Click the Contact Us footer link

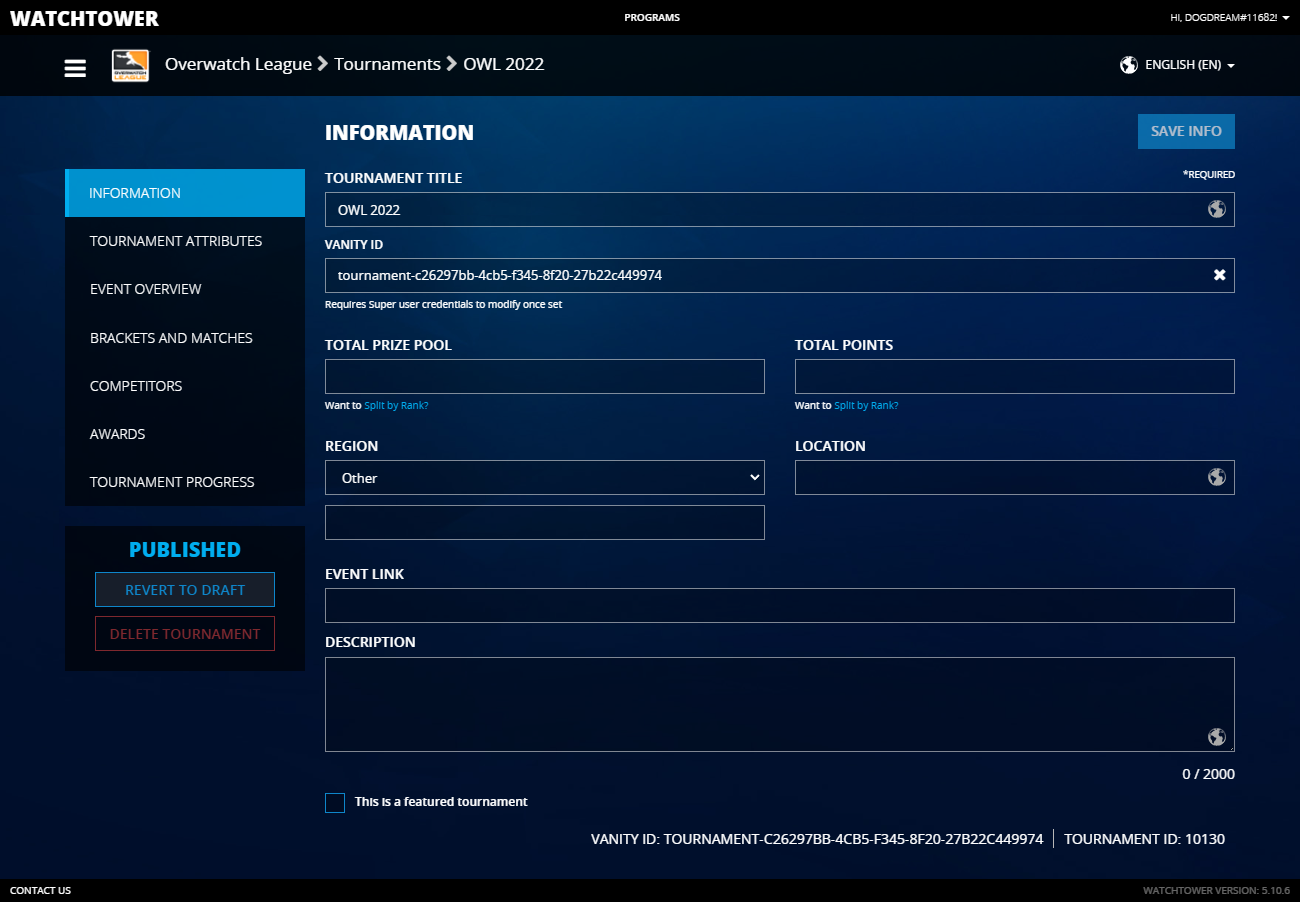coord(40,891)
